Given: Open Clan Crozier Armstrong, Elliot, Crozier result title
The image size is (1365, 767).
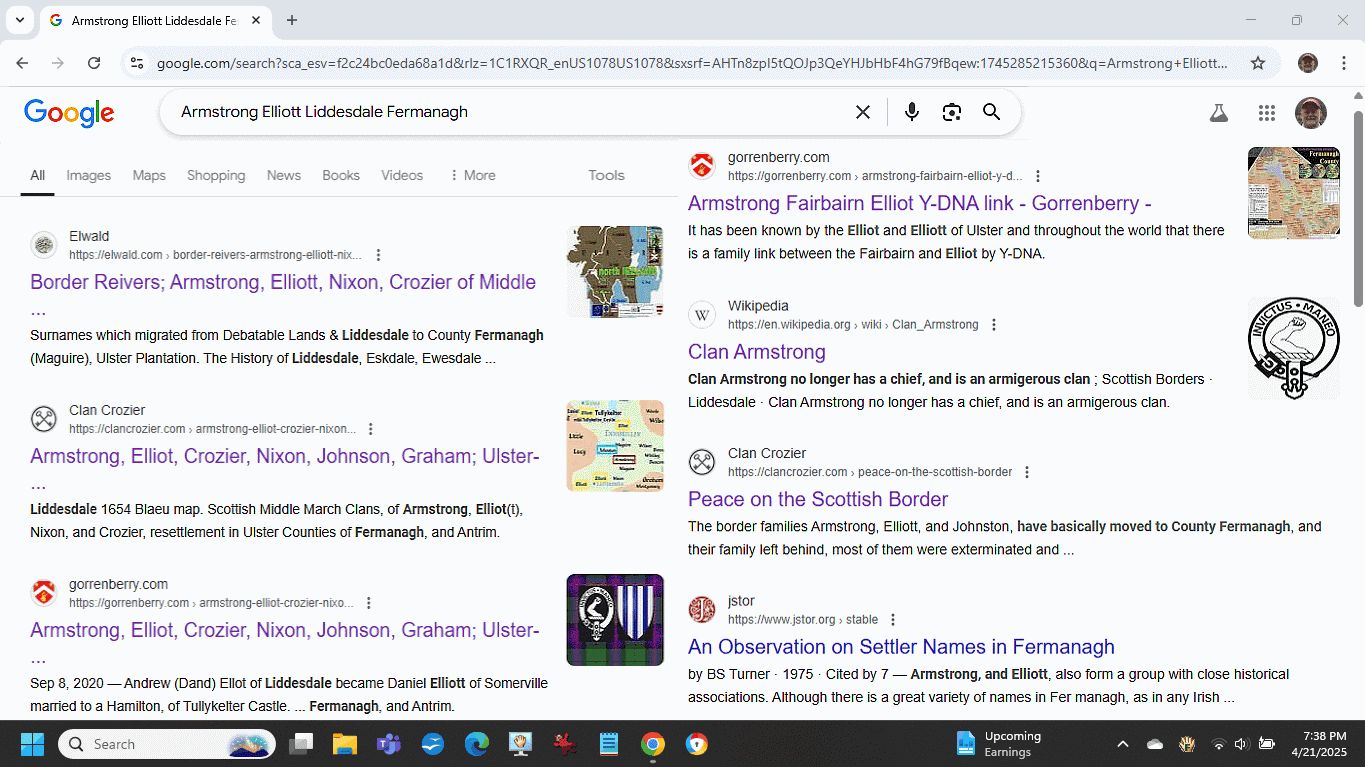Looking at the screenshot, I should (285, 456).
